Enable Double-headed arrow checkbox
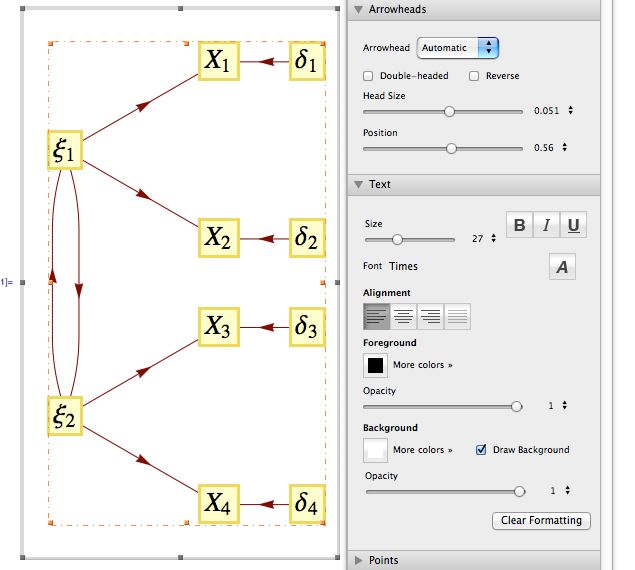 [368, 76]
